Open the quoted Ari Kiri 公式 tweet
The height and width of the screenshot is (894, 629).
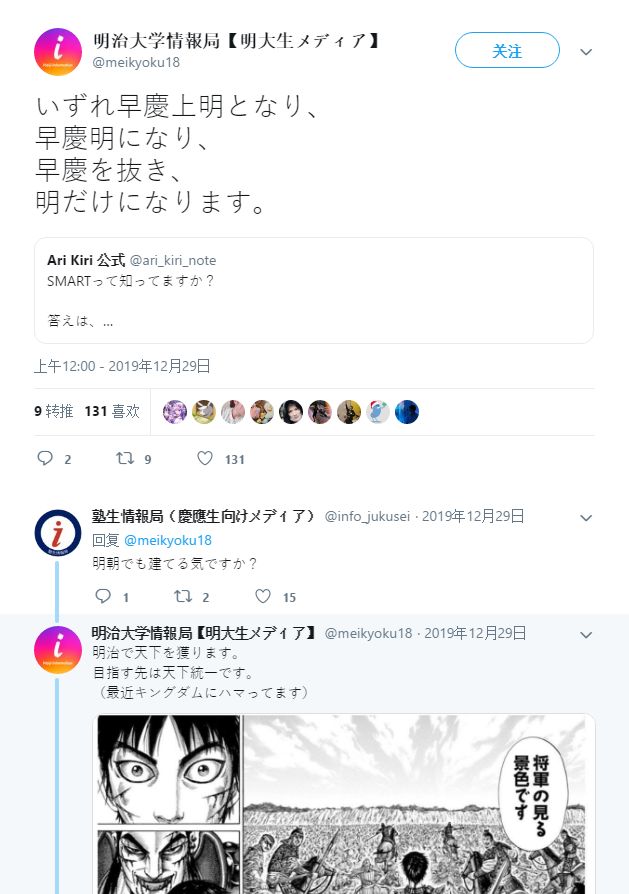point(314,290)
